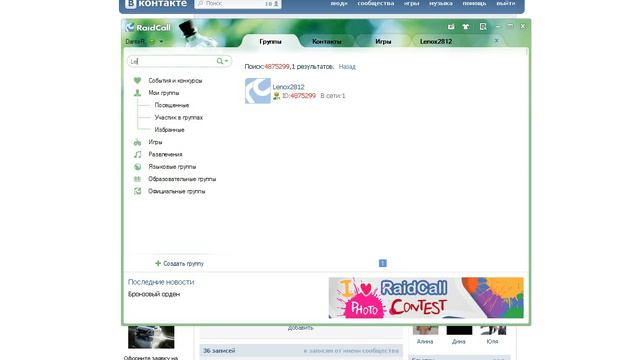Click the globe icon beside Языковые группы

(x=138, y=167)
